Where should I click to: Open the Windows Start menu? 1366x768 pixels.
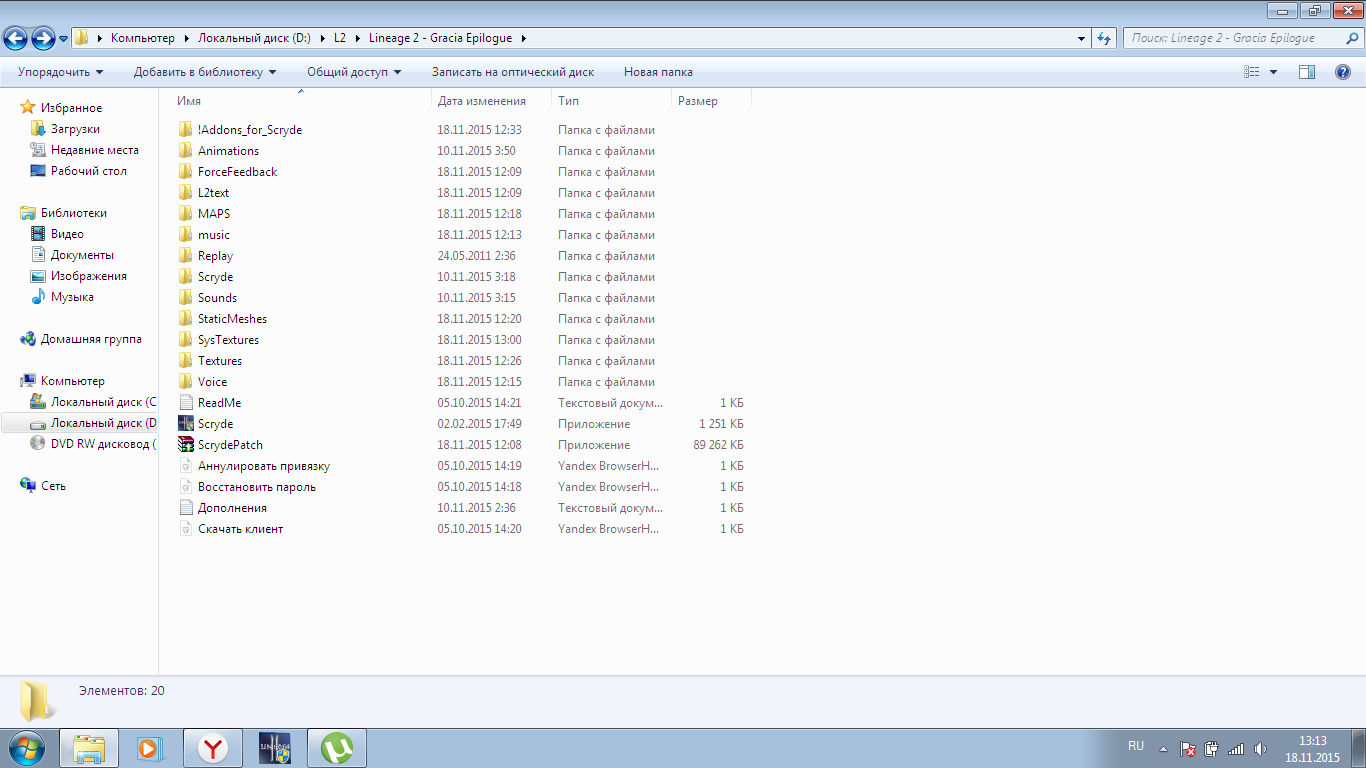click(26, 748)
